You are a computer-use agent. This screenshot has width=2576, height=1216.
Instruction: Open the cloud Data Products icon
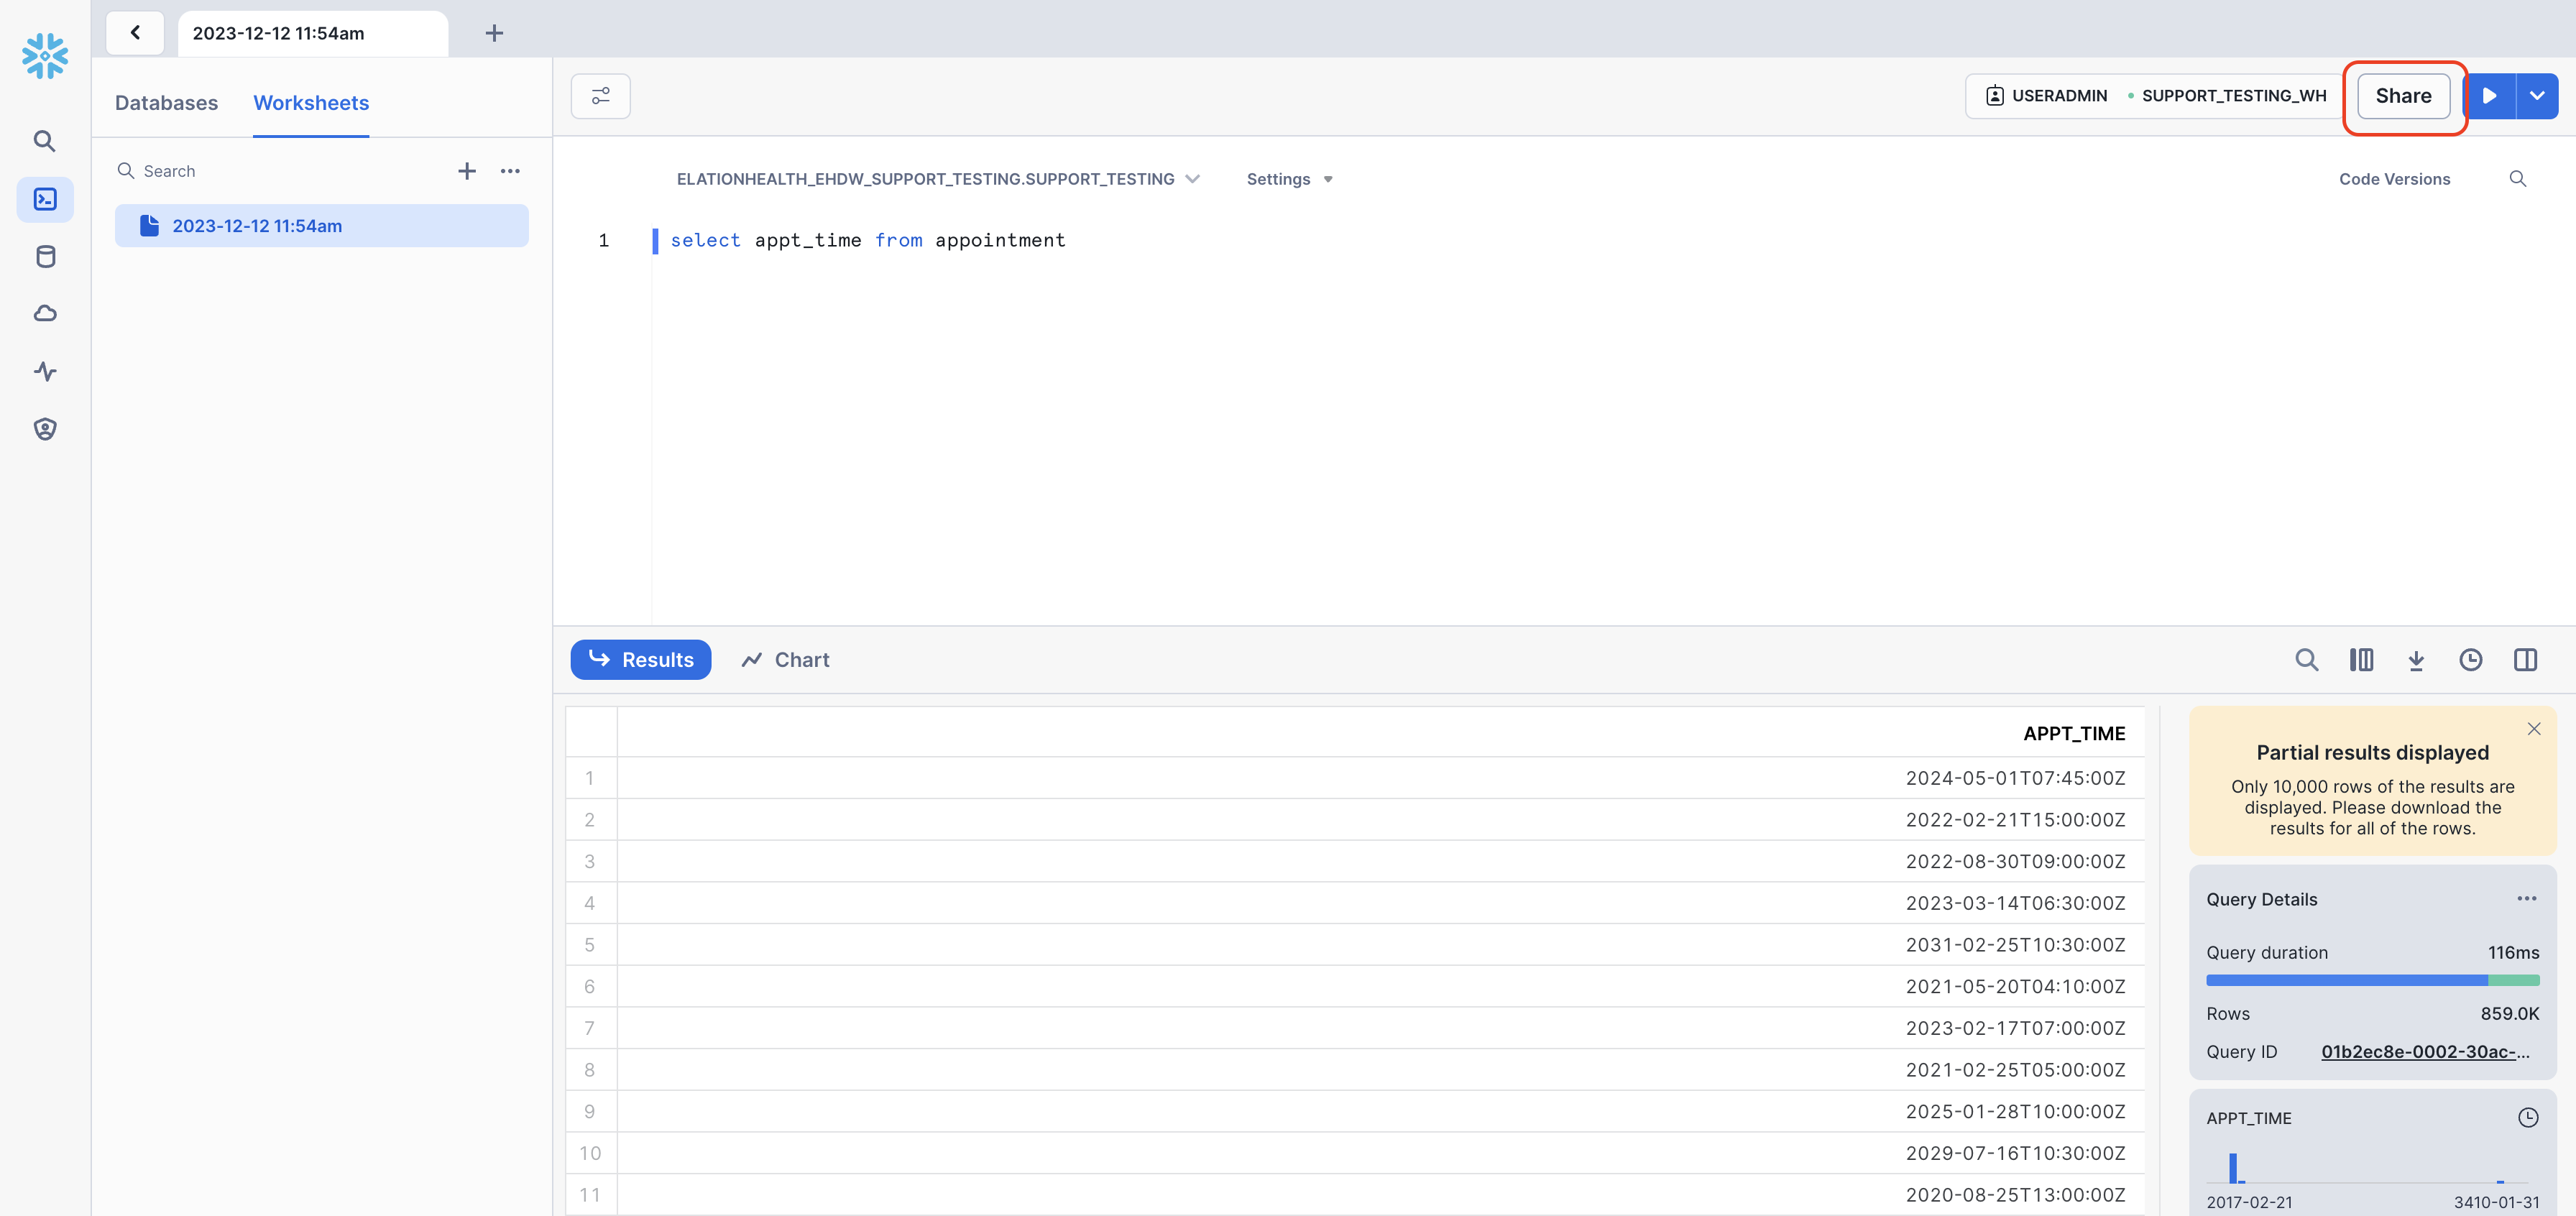(45, 314)
